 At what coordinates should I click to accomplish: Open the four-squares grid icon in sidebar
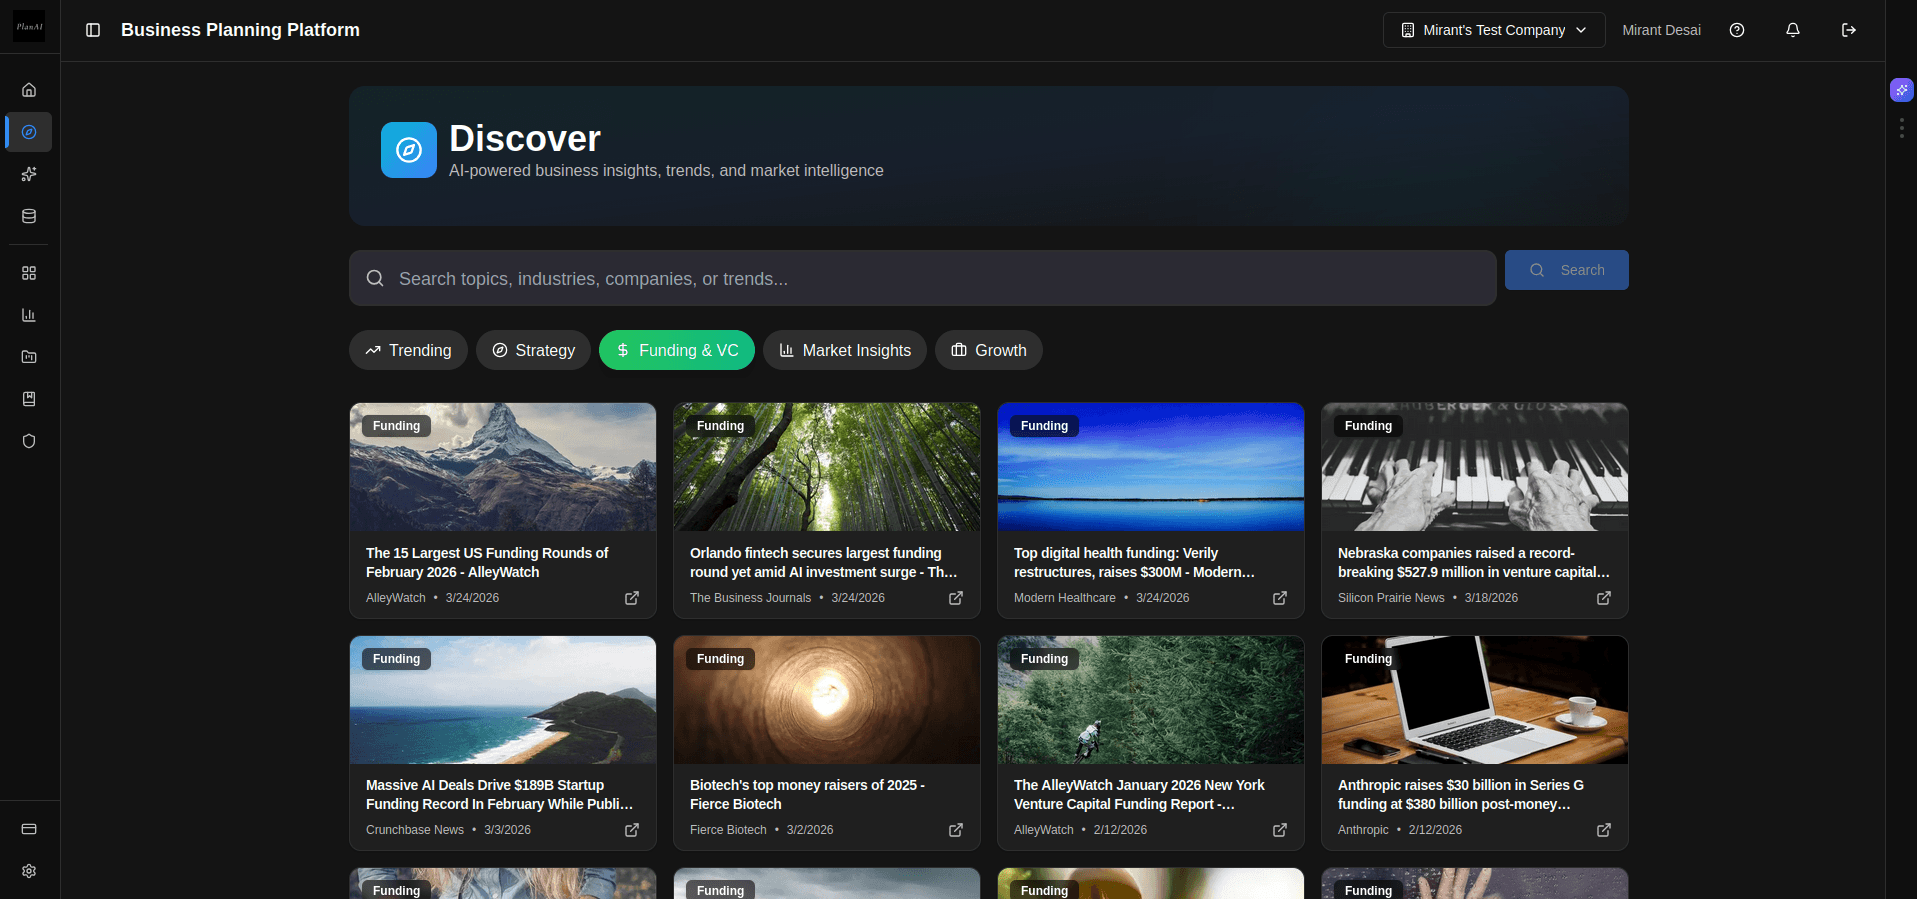click(29, 273)
